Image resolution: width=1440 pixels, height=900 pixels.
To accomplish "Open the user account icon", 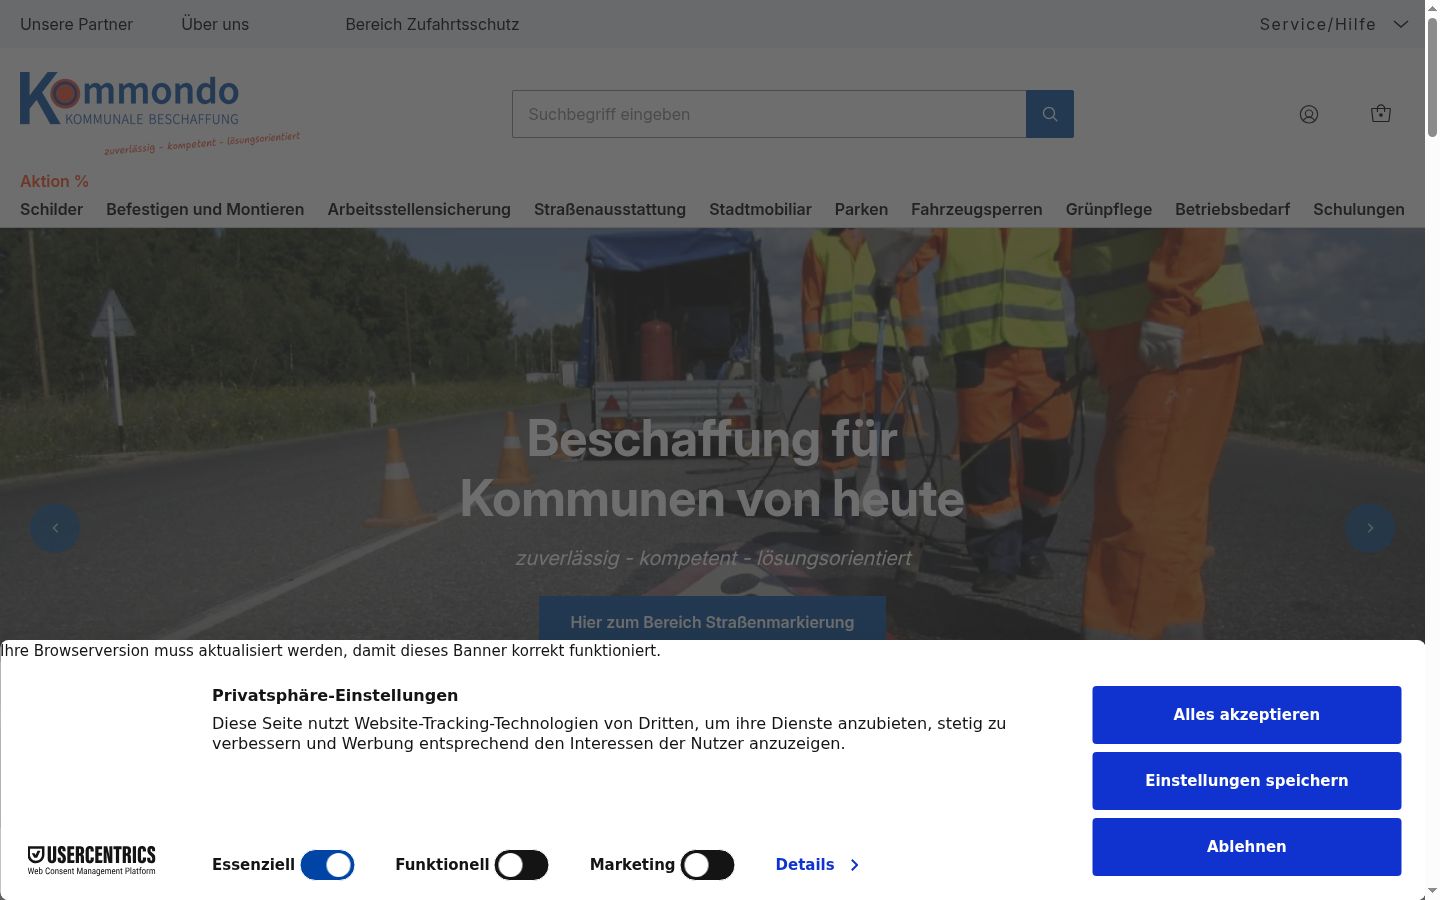I will pyautogui.click(x=1309, y=114).
